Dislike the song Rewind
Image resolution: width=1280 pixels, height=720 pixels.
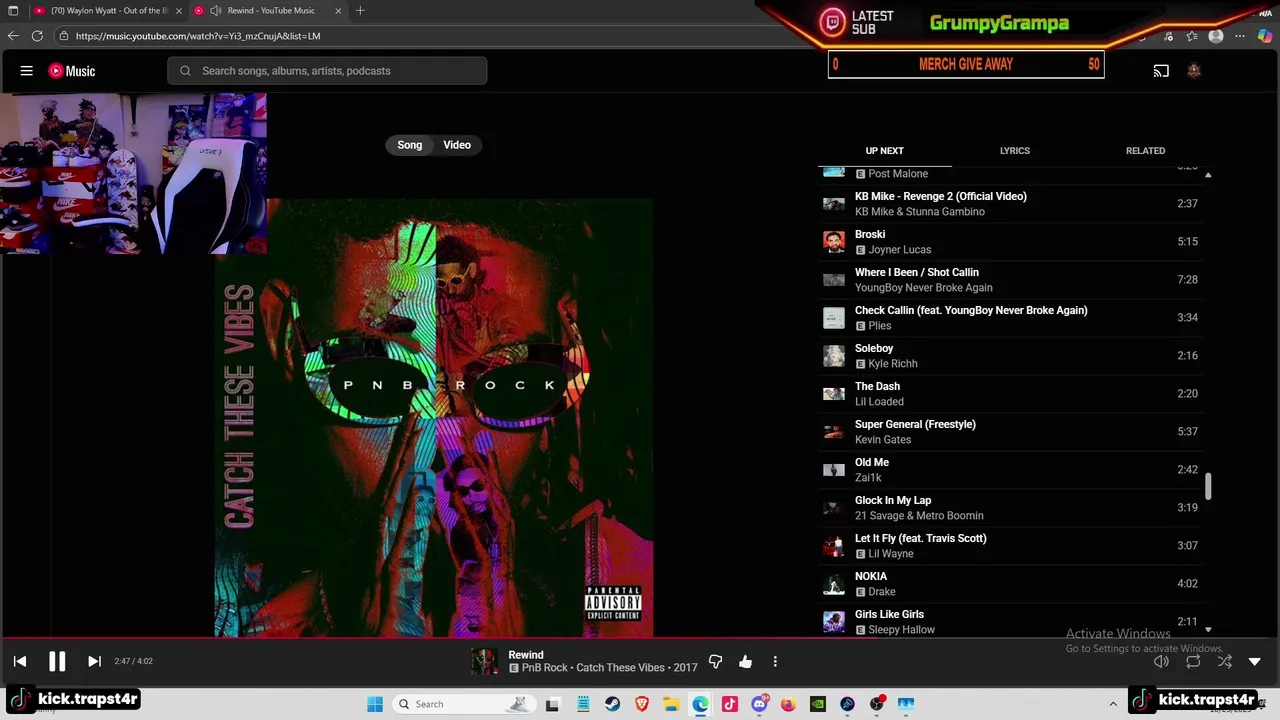coord(715,661)
